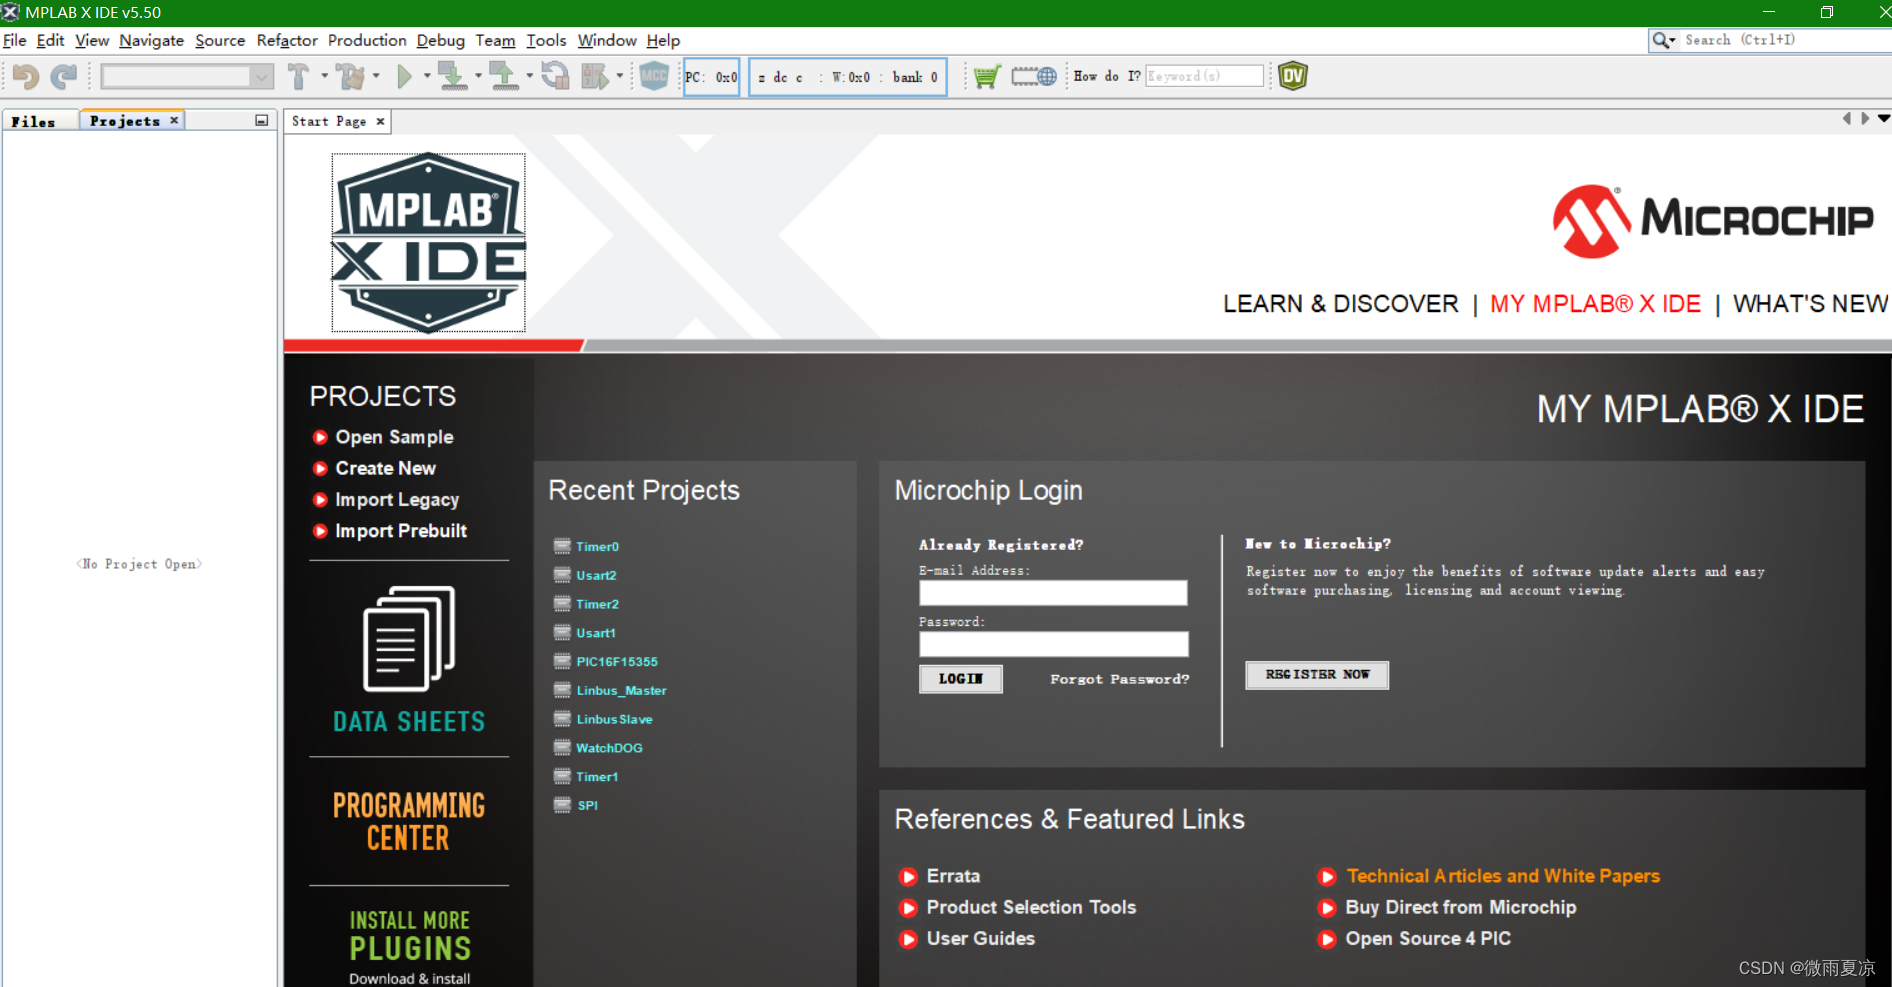Click the WatchDOG project chip icon
1892x987 pixels.
click(x=562, y=747)
